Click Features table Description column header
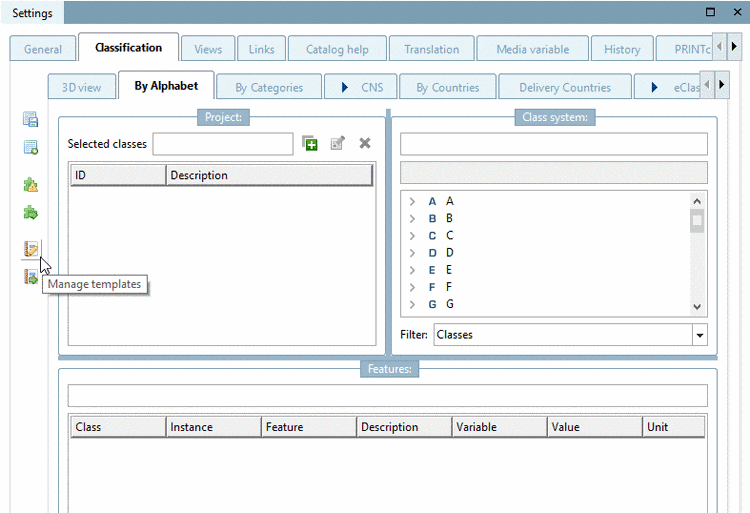 (404, 426)
